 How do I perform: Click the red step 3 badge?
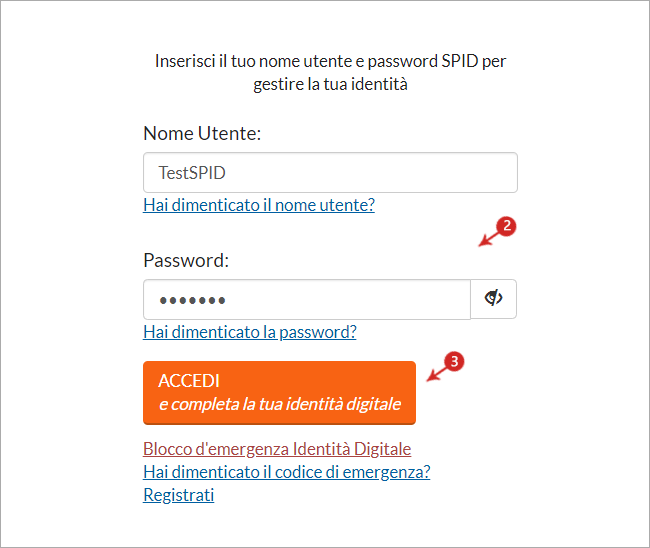click(454, 361)
